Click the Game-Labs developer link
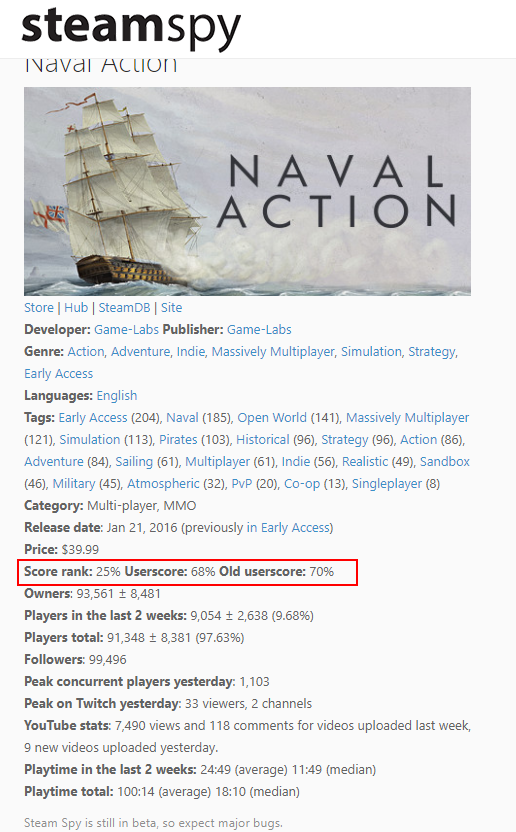This screenshot has width=516, height=832. pos(126,330)
